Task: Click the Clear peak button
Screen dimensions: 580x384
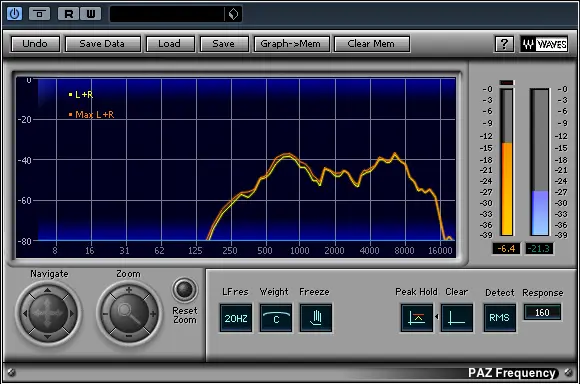Action: (x=457, y=318)
